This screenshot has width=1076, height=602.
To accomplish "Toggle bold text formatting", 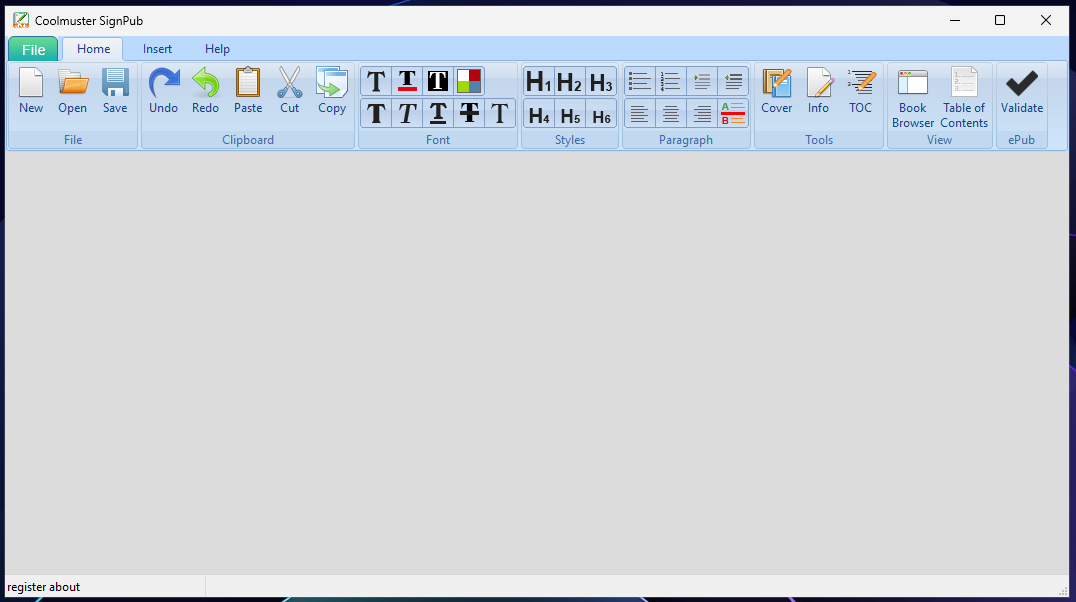I will click(376, 113).
